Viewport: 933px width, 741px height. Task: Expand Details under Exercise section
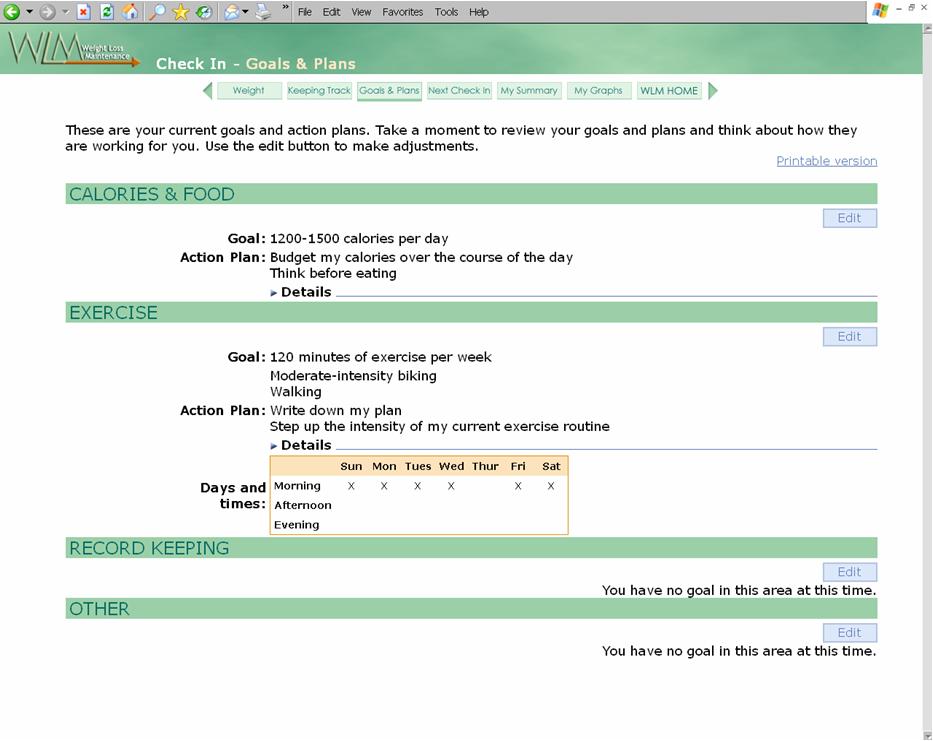[300, 445]
